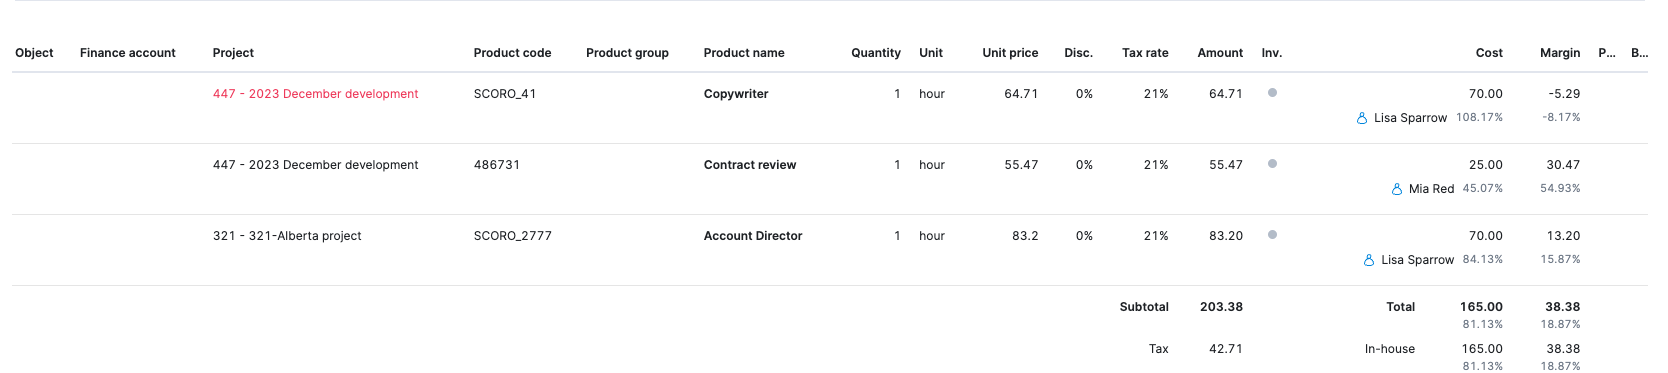Click the Unit price column header
The height and width of the screenshot is (373, 1668).
(1010, 53)
